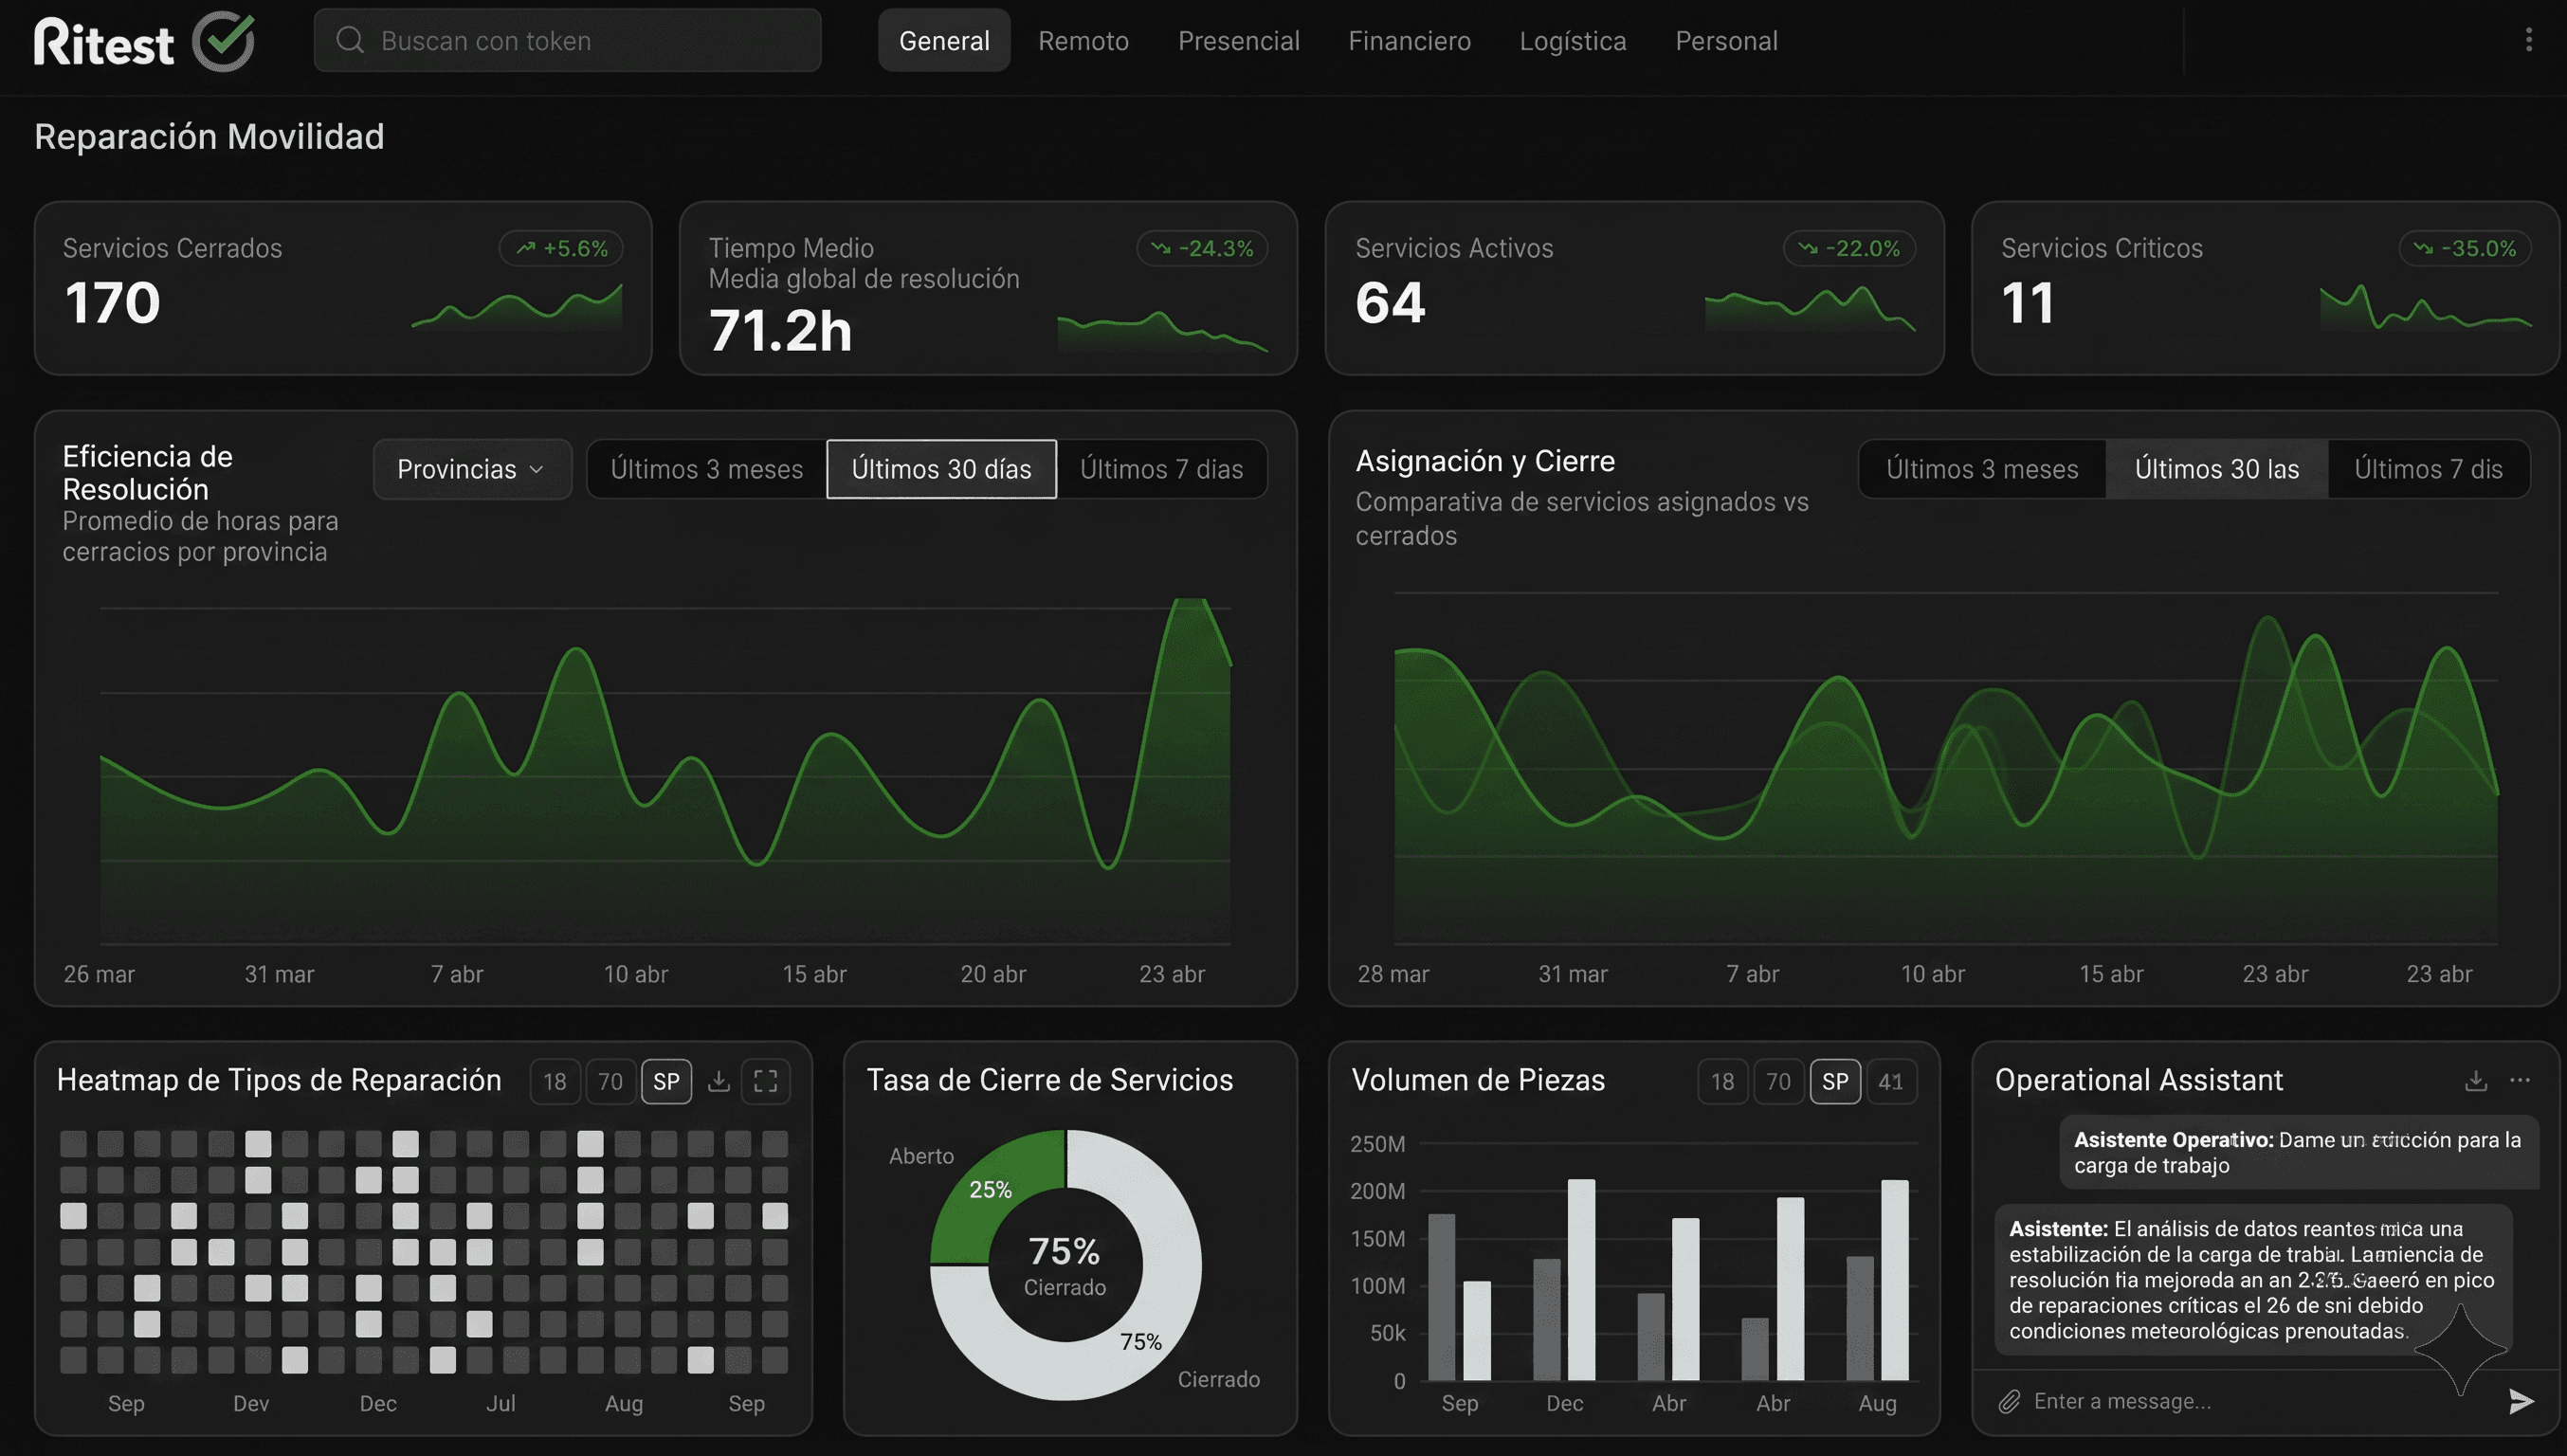
Task: Click the attachment paperclip icon
Action: pos(2009,1401)
